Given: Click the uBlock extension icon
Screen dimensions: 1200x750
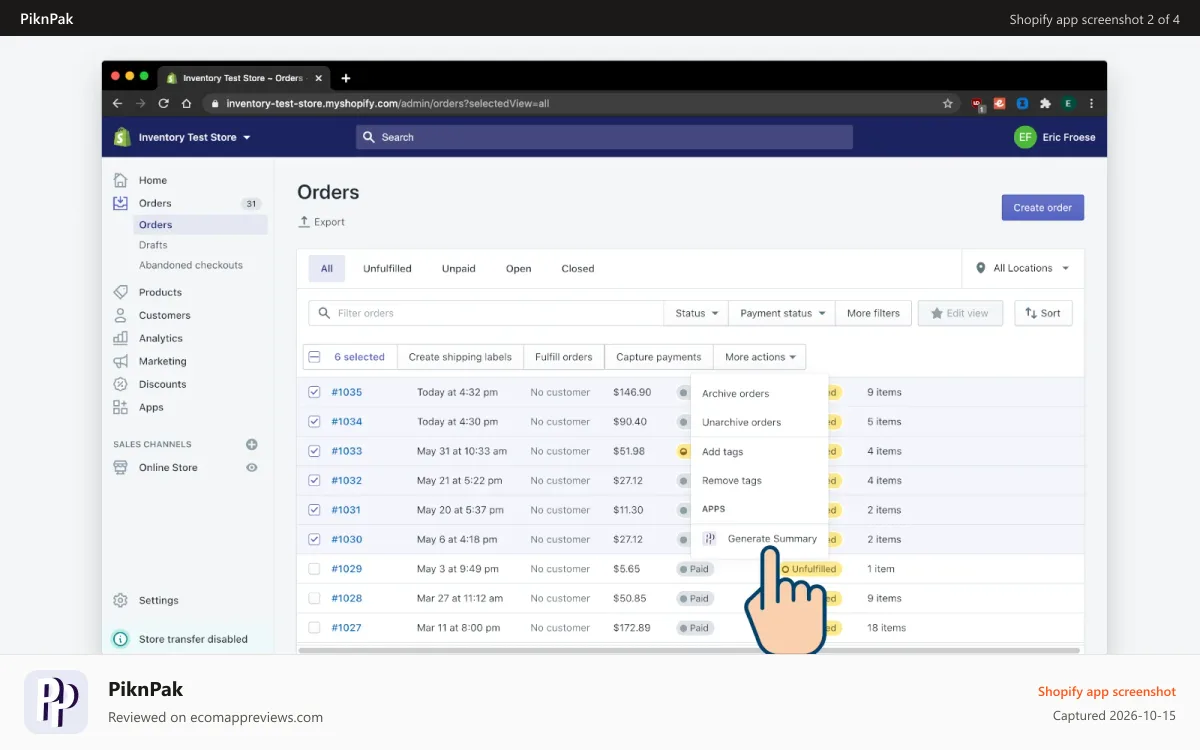Looking at the screenshot, I should tap(977, 103).
